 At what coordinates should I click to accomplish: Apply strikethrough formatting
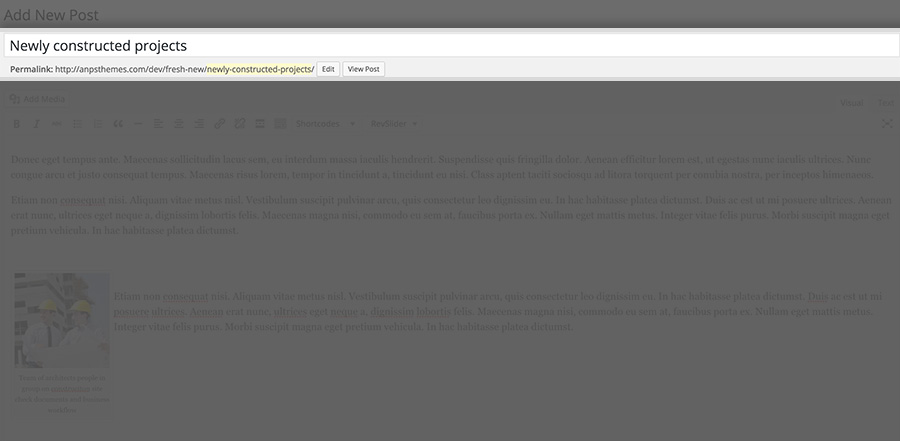(57, 124)
